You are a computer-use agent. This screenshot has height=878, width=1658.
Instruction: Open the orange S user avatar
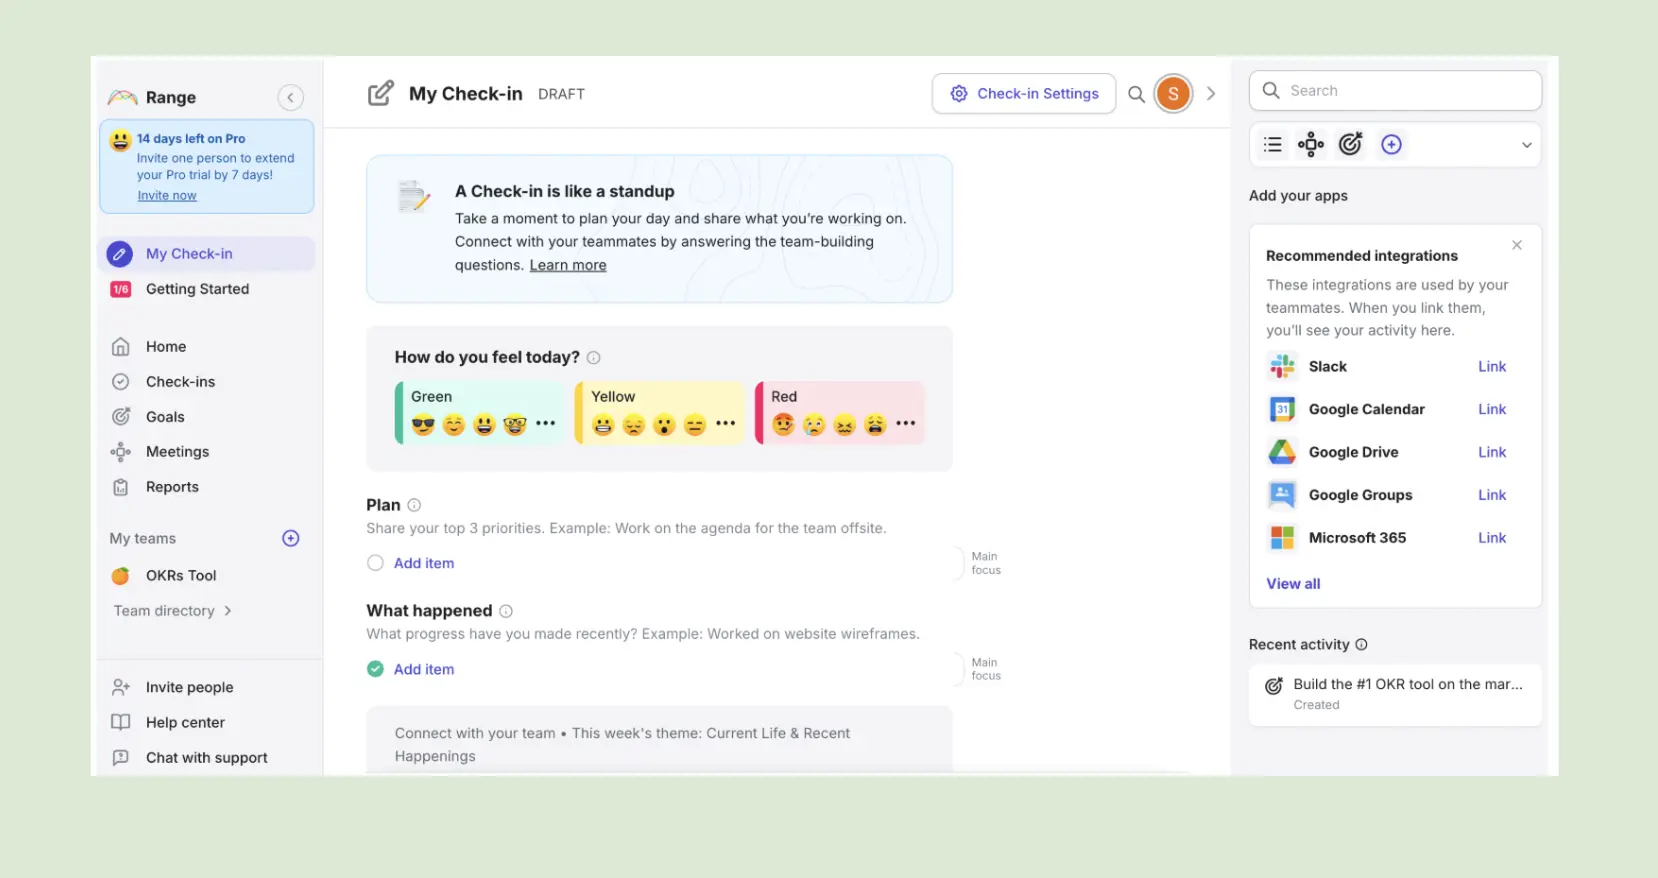[1173, 94]
